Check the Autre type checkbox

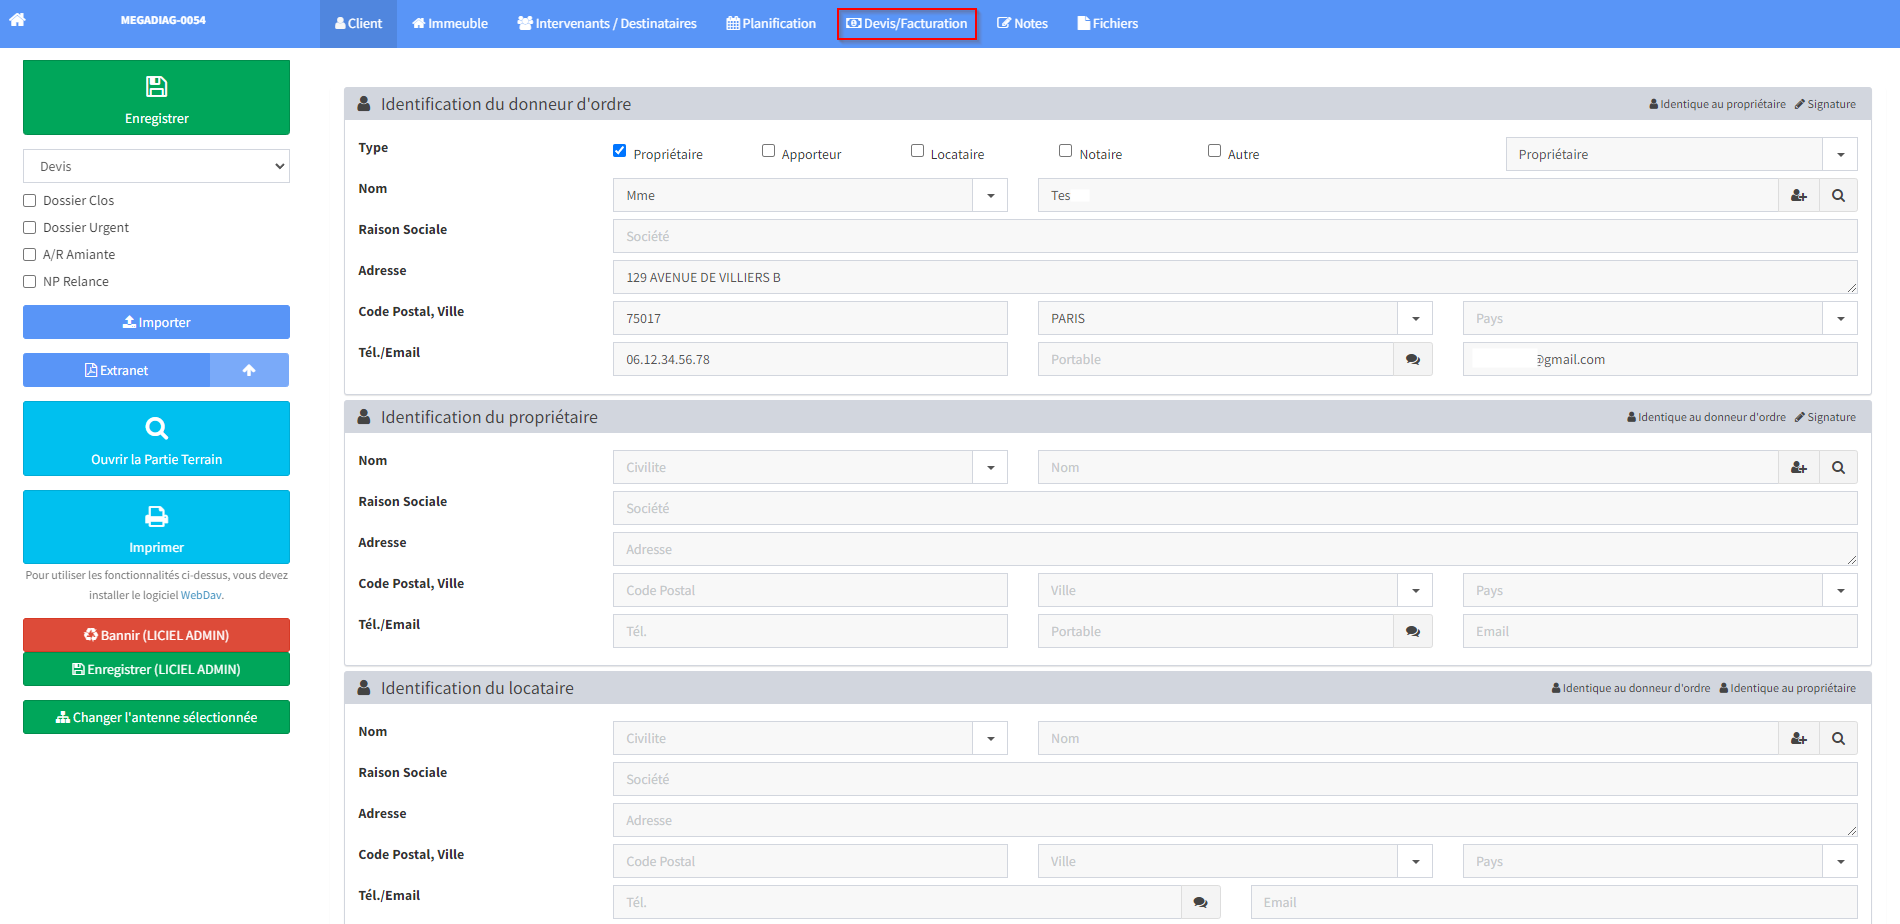click(1214, 151)
